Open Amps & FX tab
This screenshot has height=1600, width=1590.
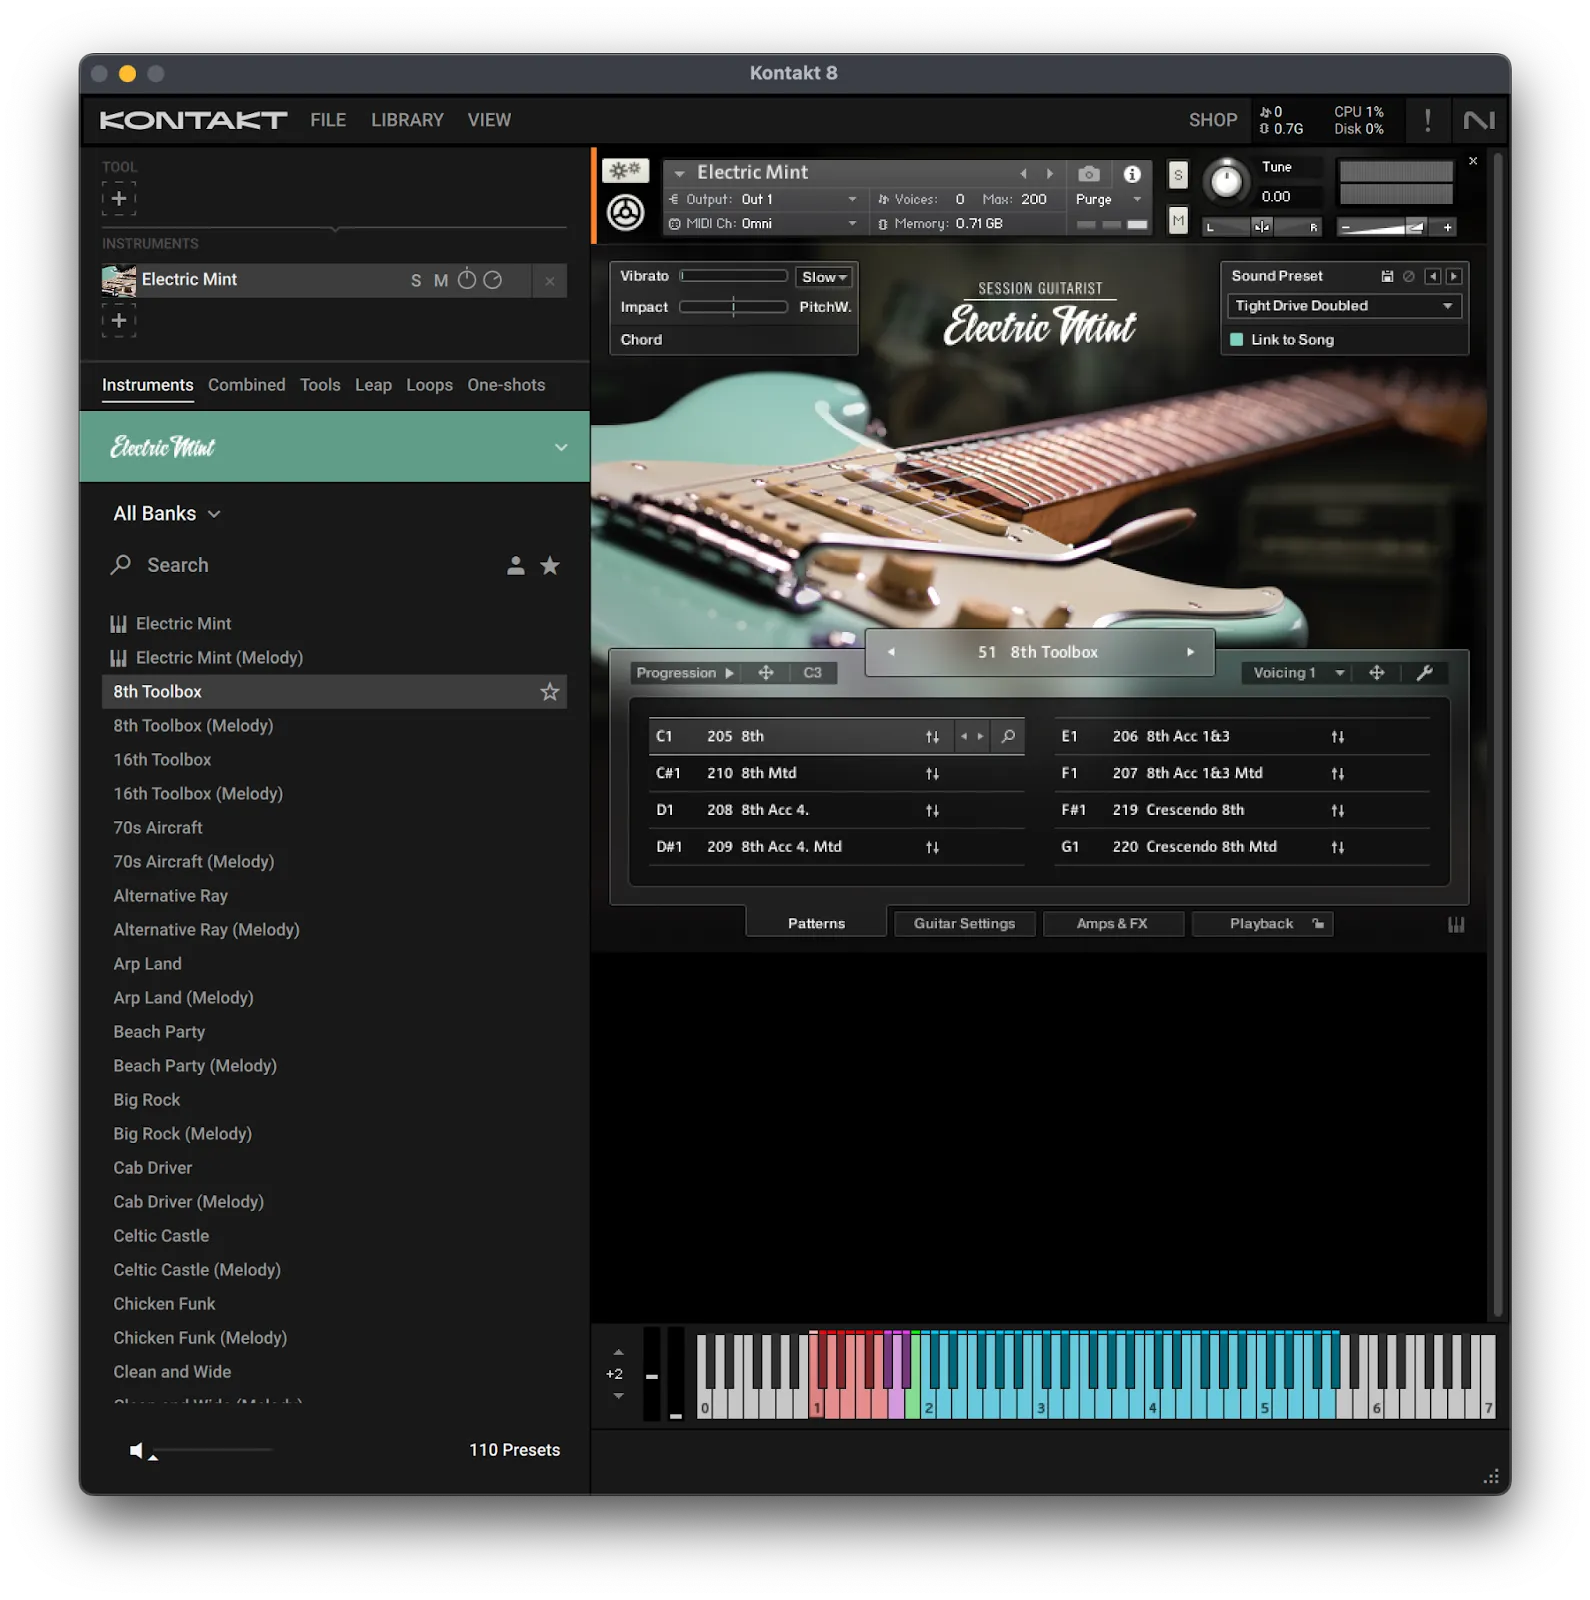(x=1112, y=924)
